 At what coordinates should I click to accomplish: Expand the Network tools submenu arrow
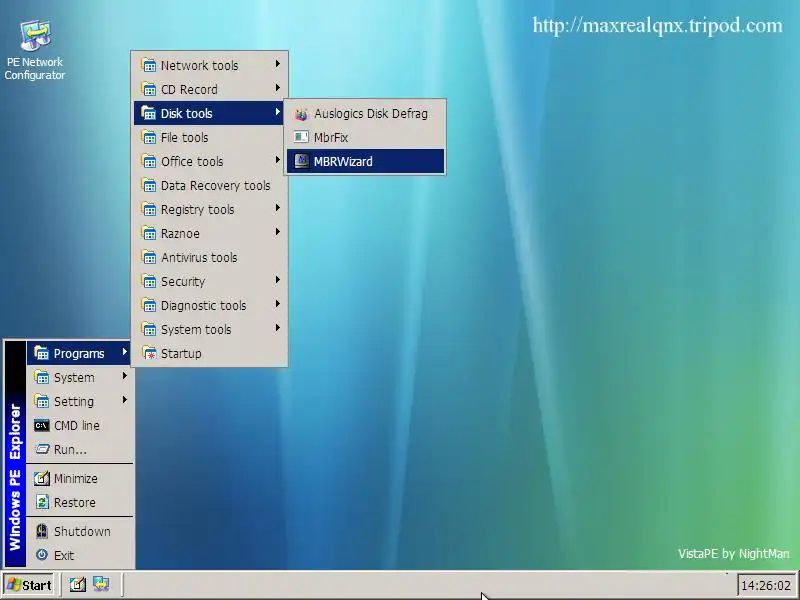coord(278,64)
